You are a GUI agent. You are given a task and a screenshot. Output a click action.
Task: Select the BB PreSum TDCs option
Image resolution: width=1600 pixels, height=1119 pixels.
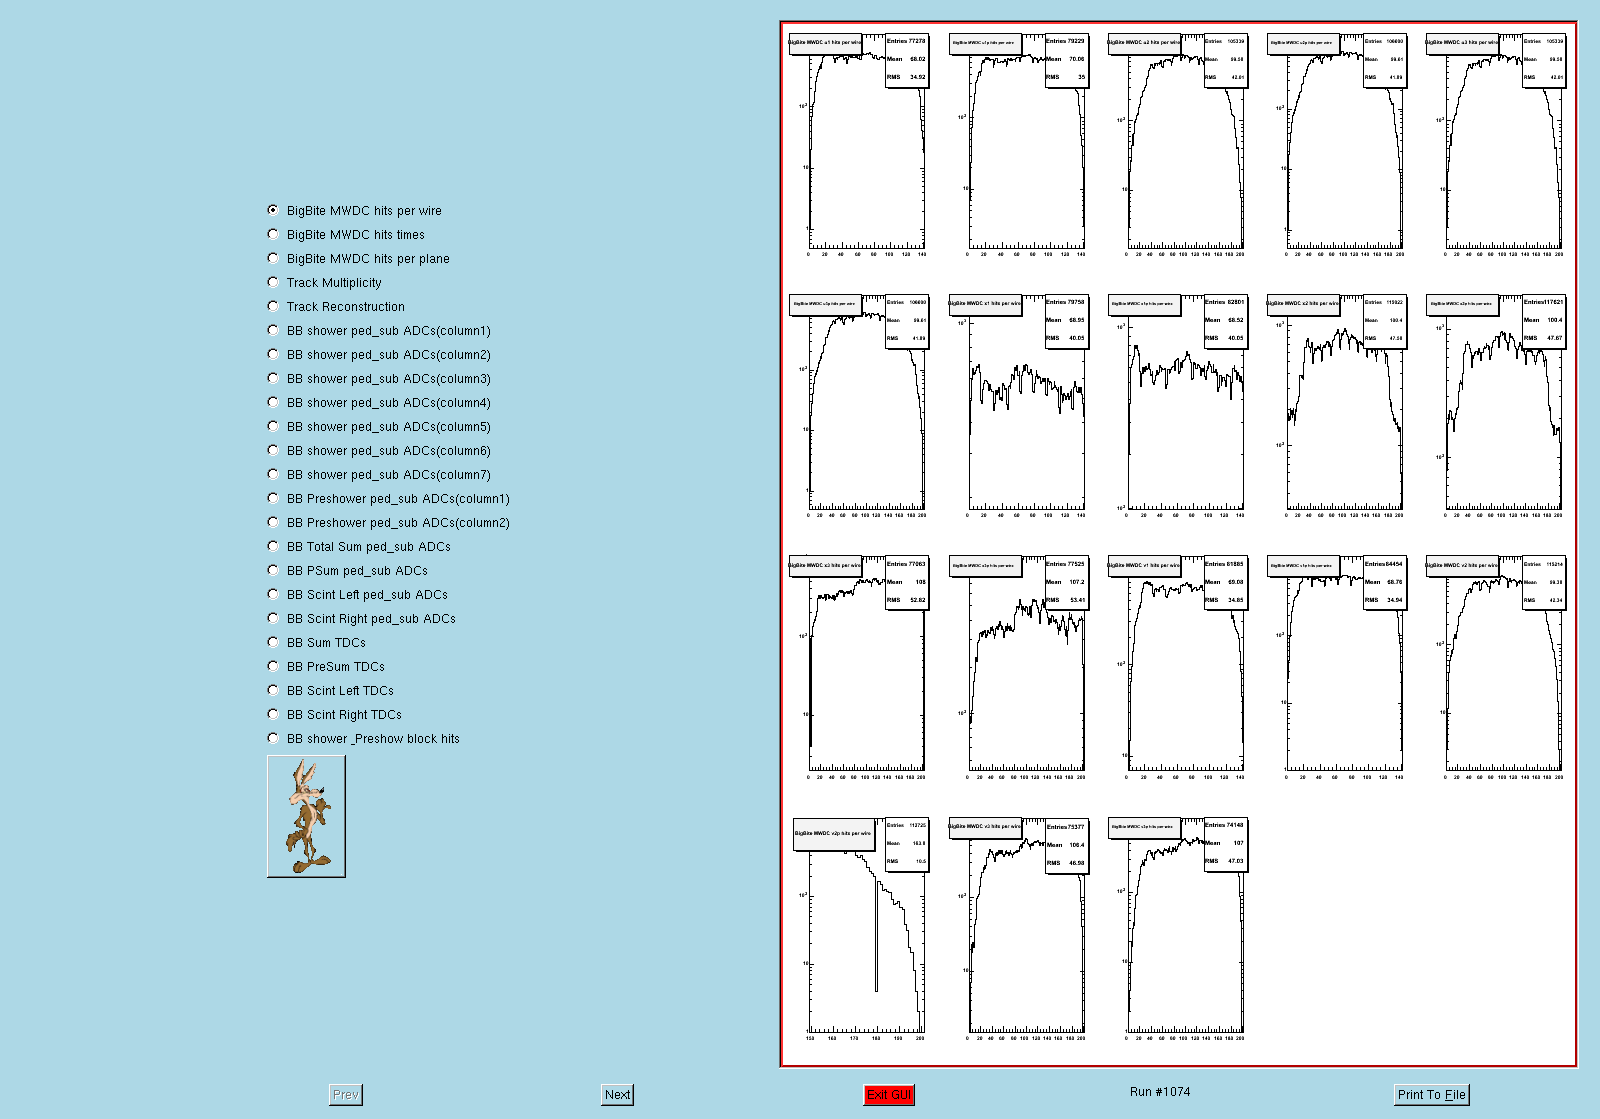coord(326,667)
